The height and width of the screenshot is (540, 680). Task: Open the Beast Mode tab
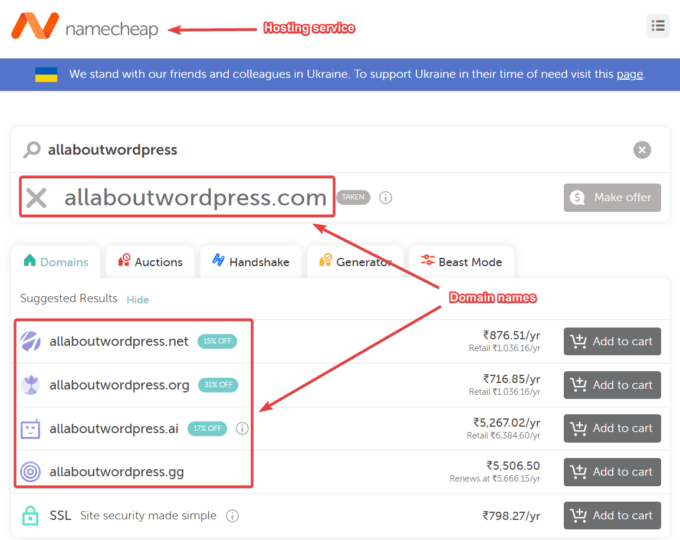click(x=461, y=262)
